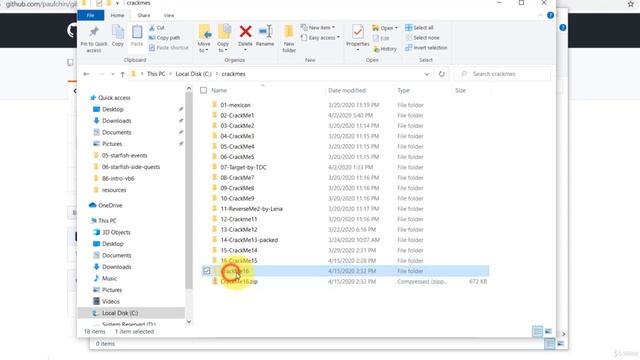Image resolution: width=640 pixels, height=360 pixels.
Task: Refresh the crackmes folder view
Action: (x=442, y=74)
